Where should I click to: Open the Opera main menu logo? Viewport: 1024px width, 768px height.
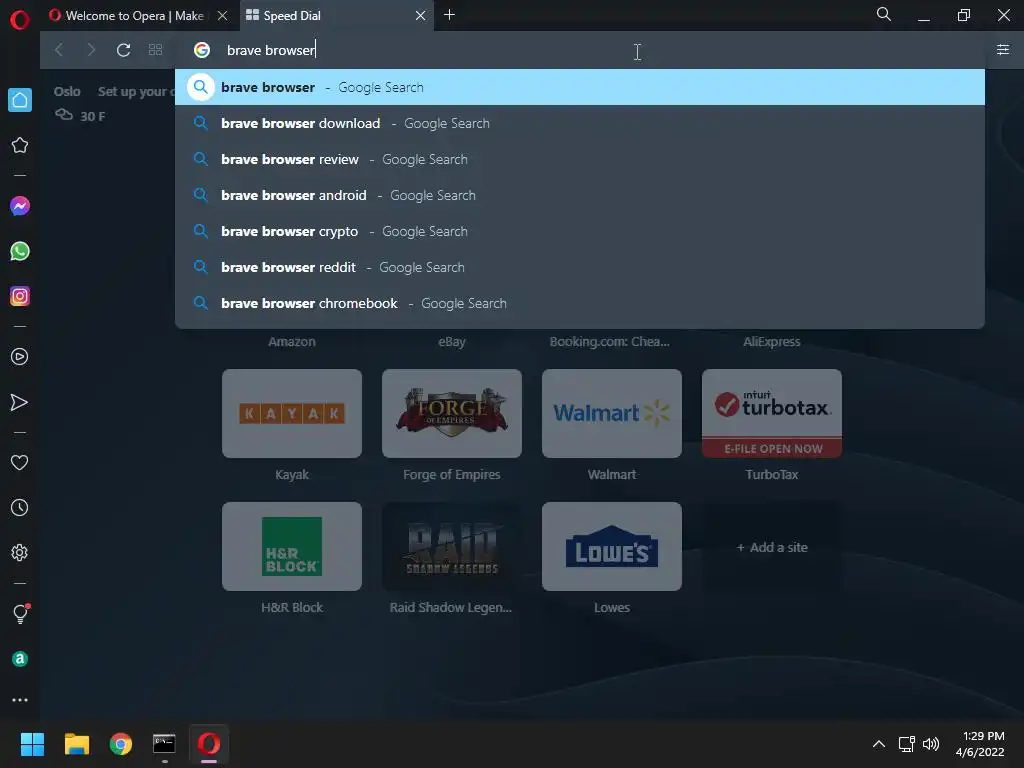coord(20,19)
